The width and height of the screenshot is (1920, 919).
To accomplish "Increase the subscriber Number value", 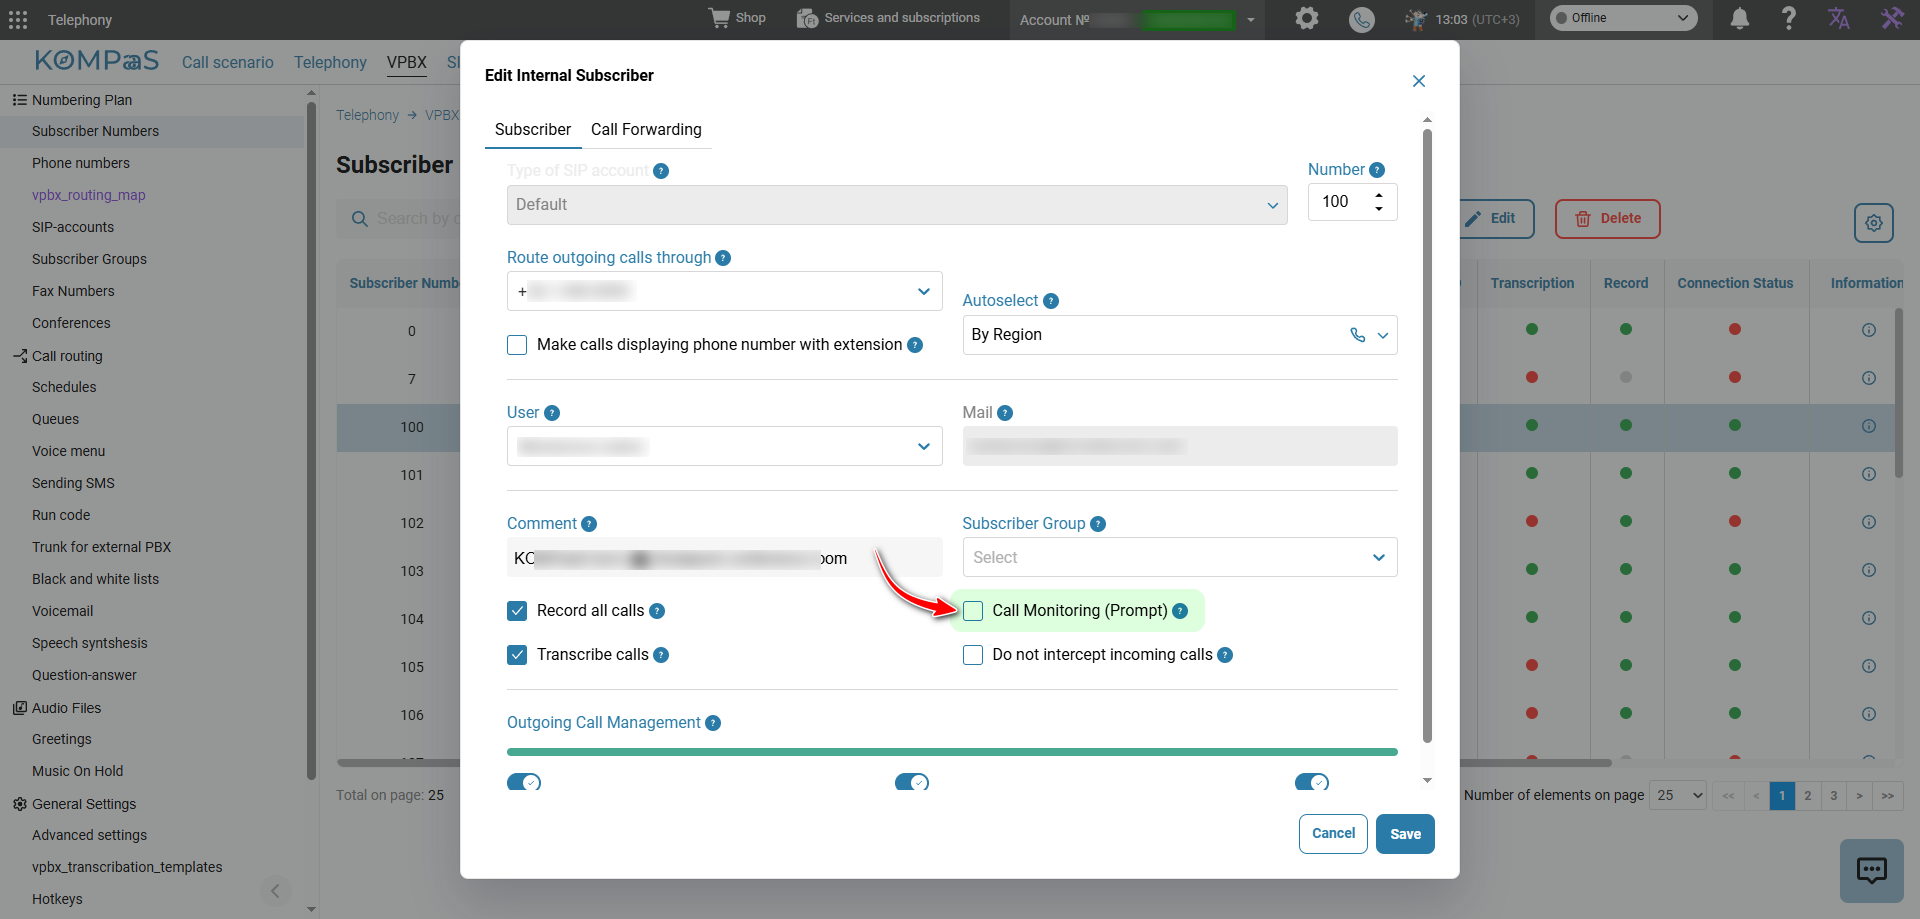I will (1379, 195).
